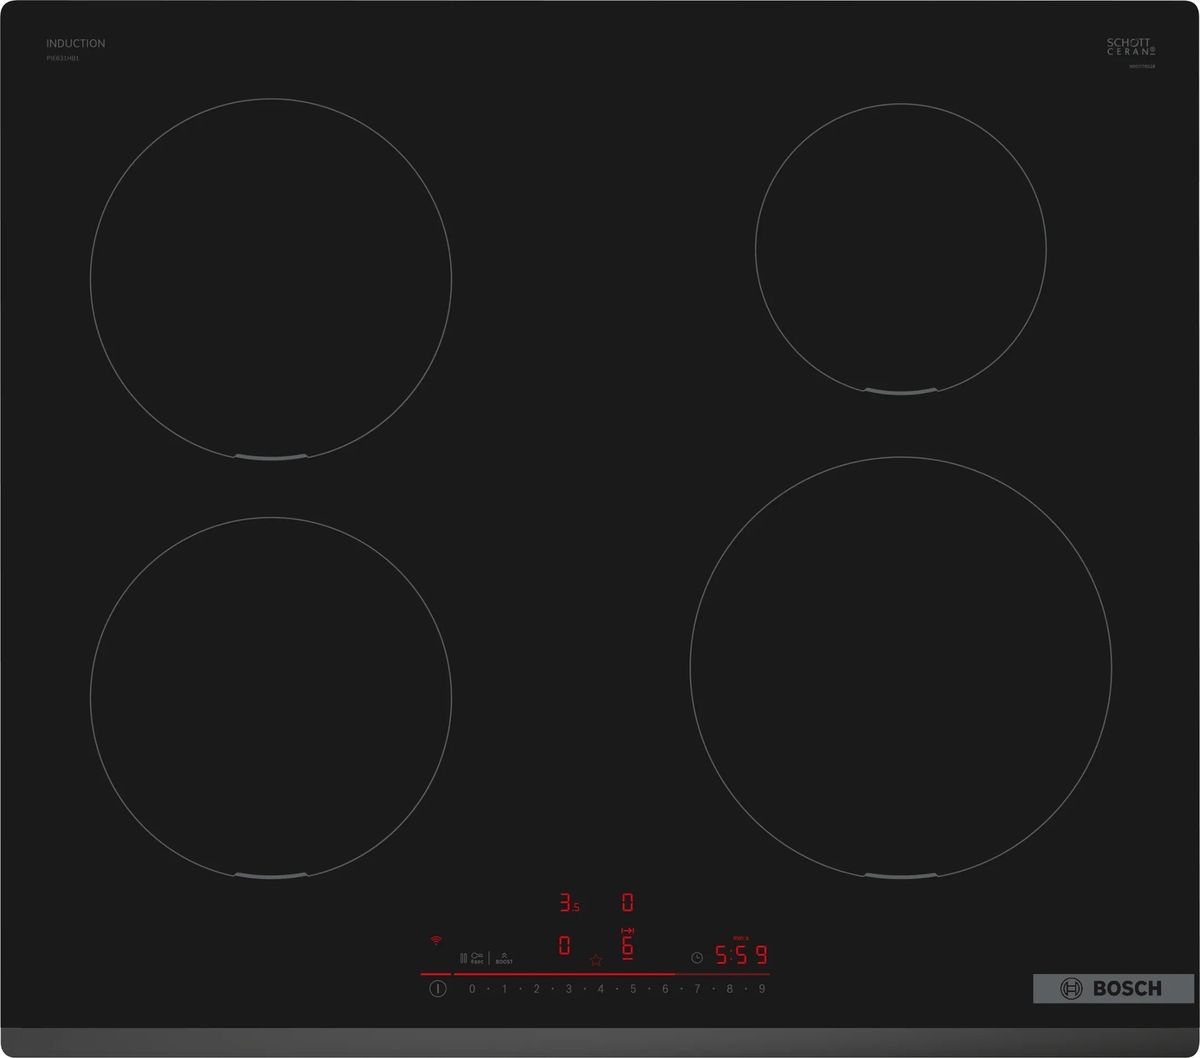Set power level 5 on the slider
The width and height of the screenshot is (1200, 1058).
(633, 989)
